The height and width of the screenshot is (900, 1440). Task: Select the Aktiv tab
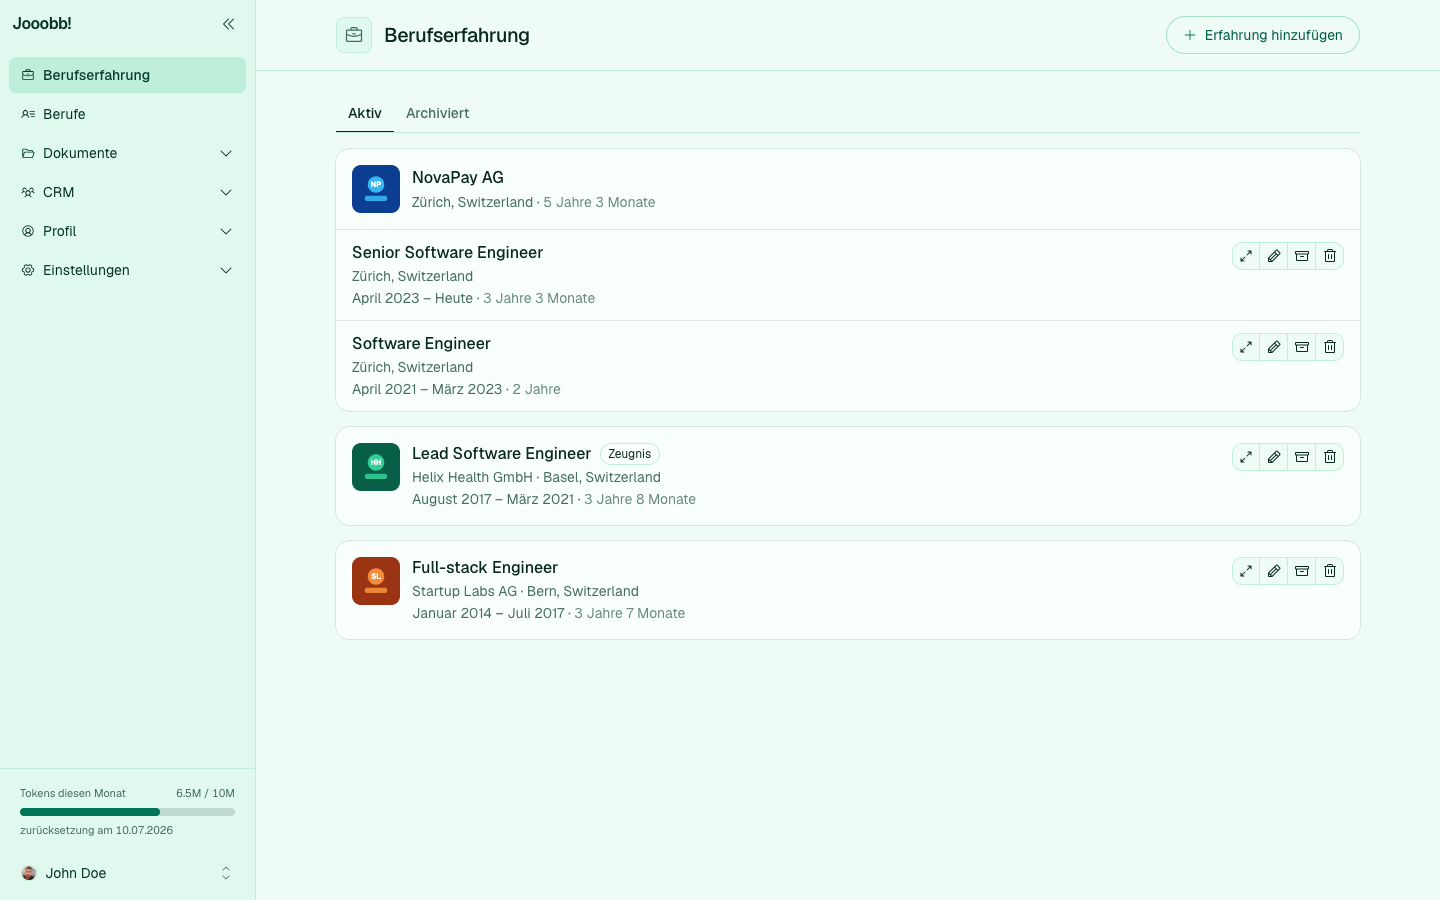click(365, 113)
